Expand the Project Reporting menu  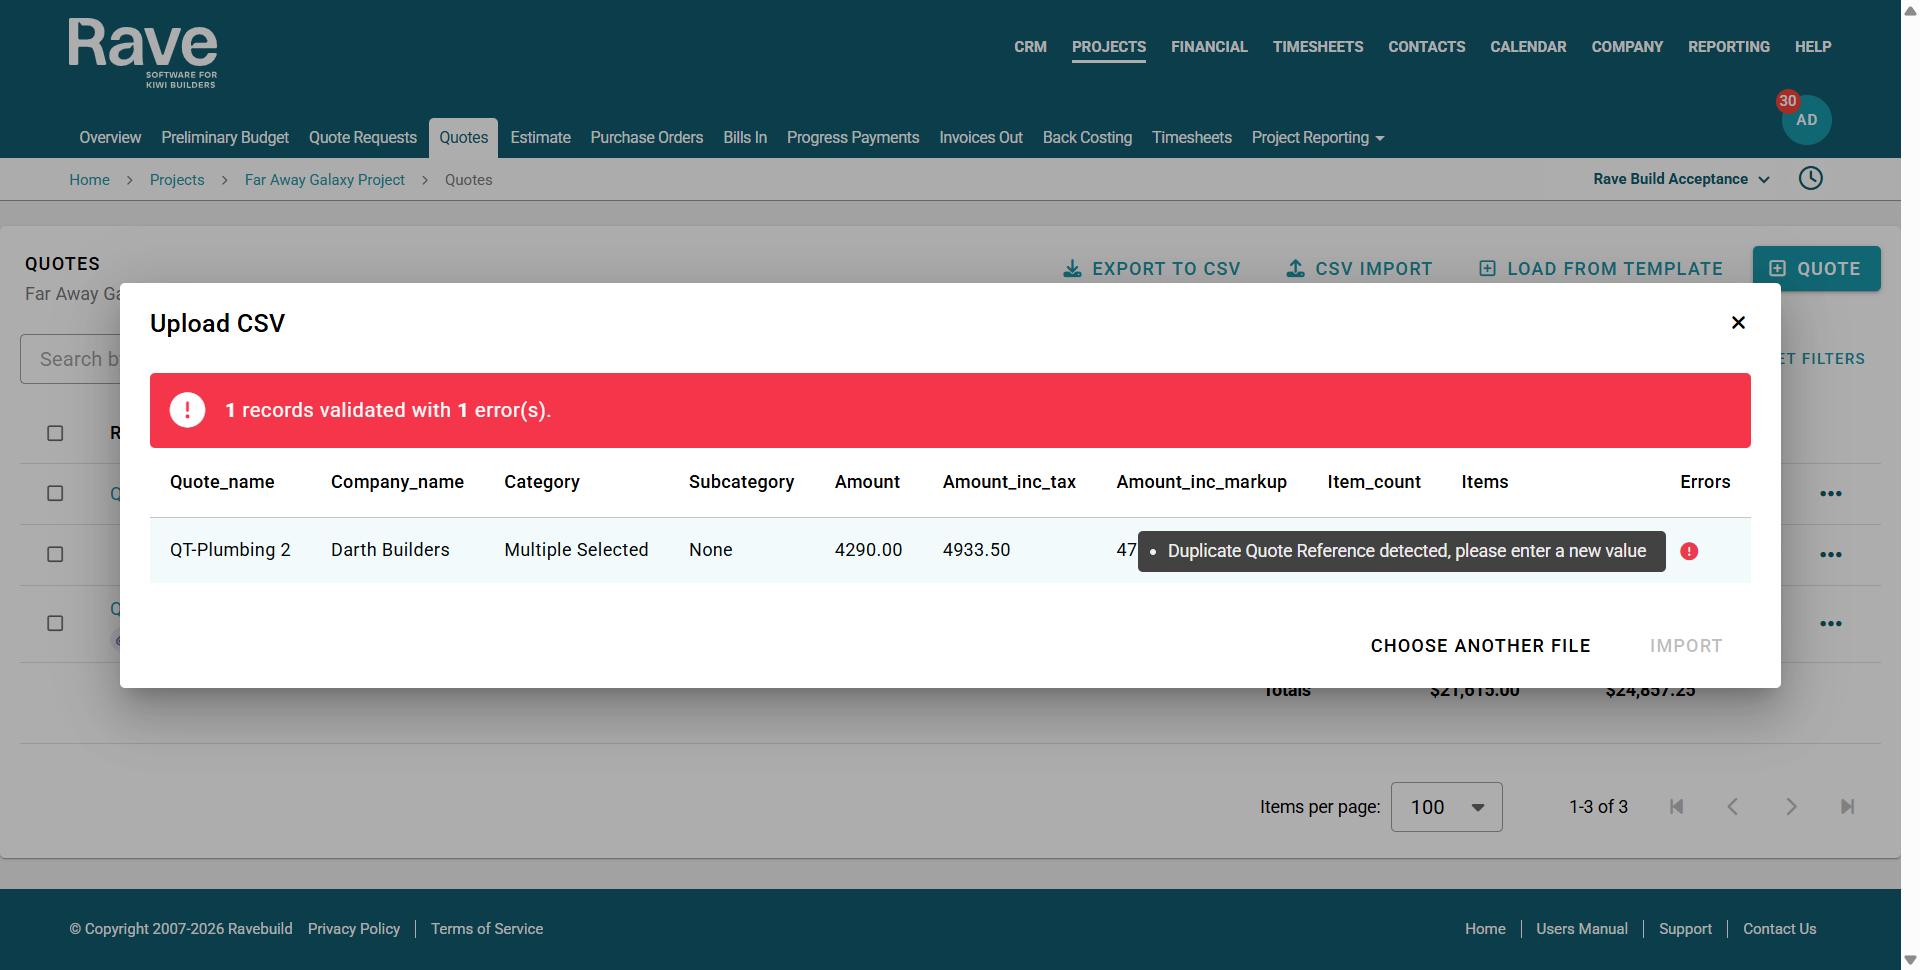tap(1318, 138)
